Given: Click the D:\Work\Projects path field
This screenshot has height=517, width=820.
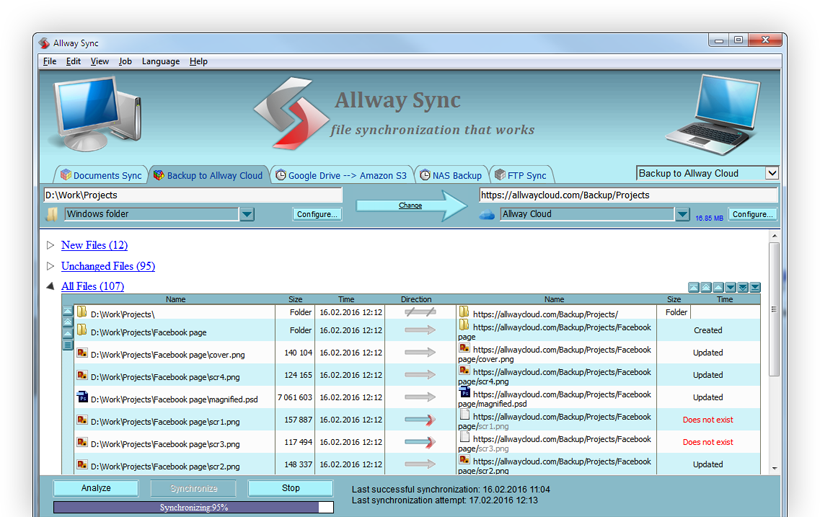Looking at the screenshot, I should point(193,195).
